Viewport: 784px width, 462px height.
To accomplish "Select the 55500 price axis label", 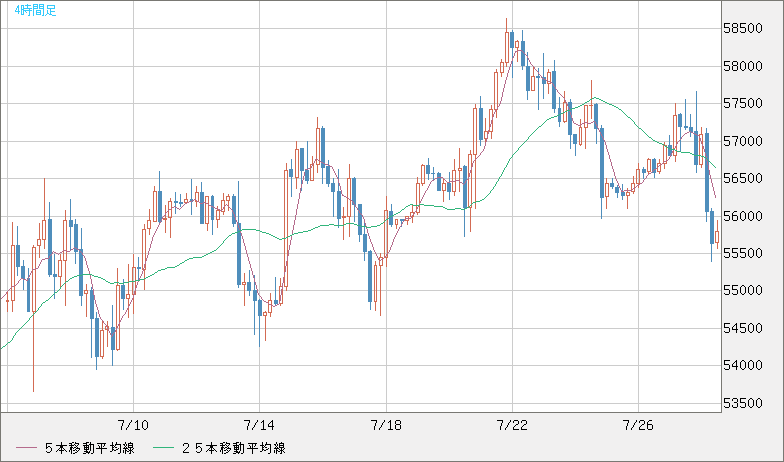I will click(x=743, y=253).
